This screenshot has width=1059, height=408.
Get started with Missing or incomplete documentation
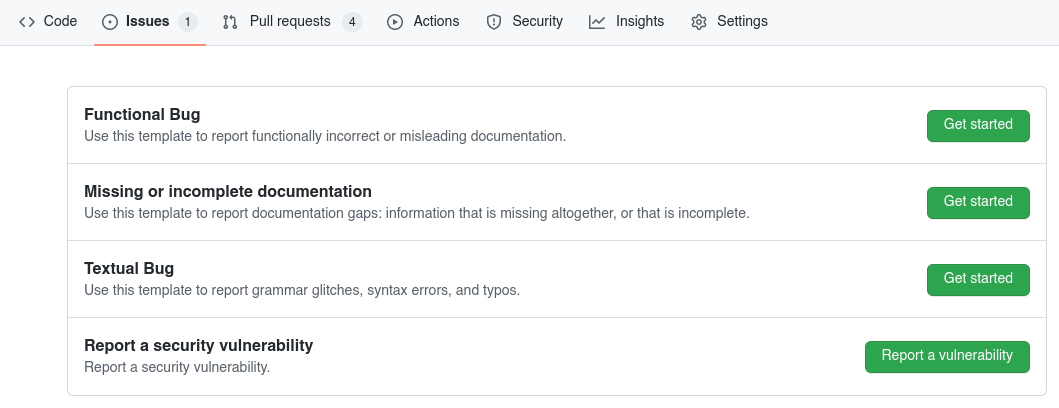tap(978, 202)
